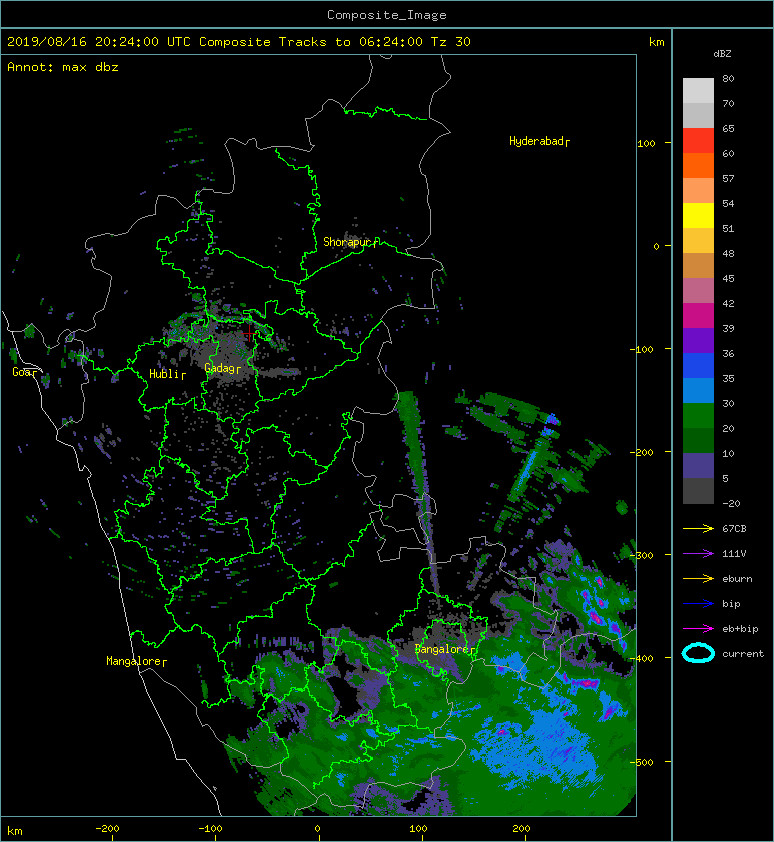Viewport: 774px width, 842px height.
Task: Click the -500 tick on the vertical axis
Action: click(x=641, y=763)
